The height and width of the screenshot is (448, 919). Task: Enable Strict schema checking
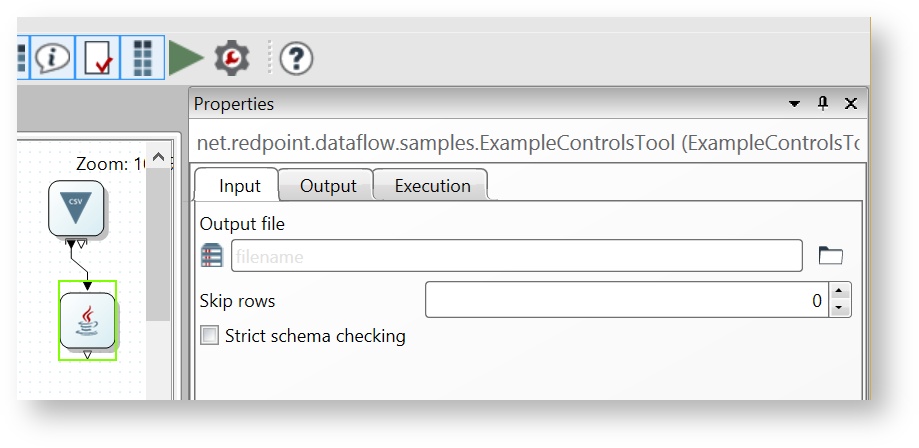tap(210, 336)
